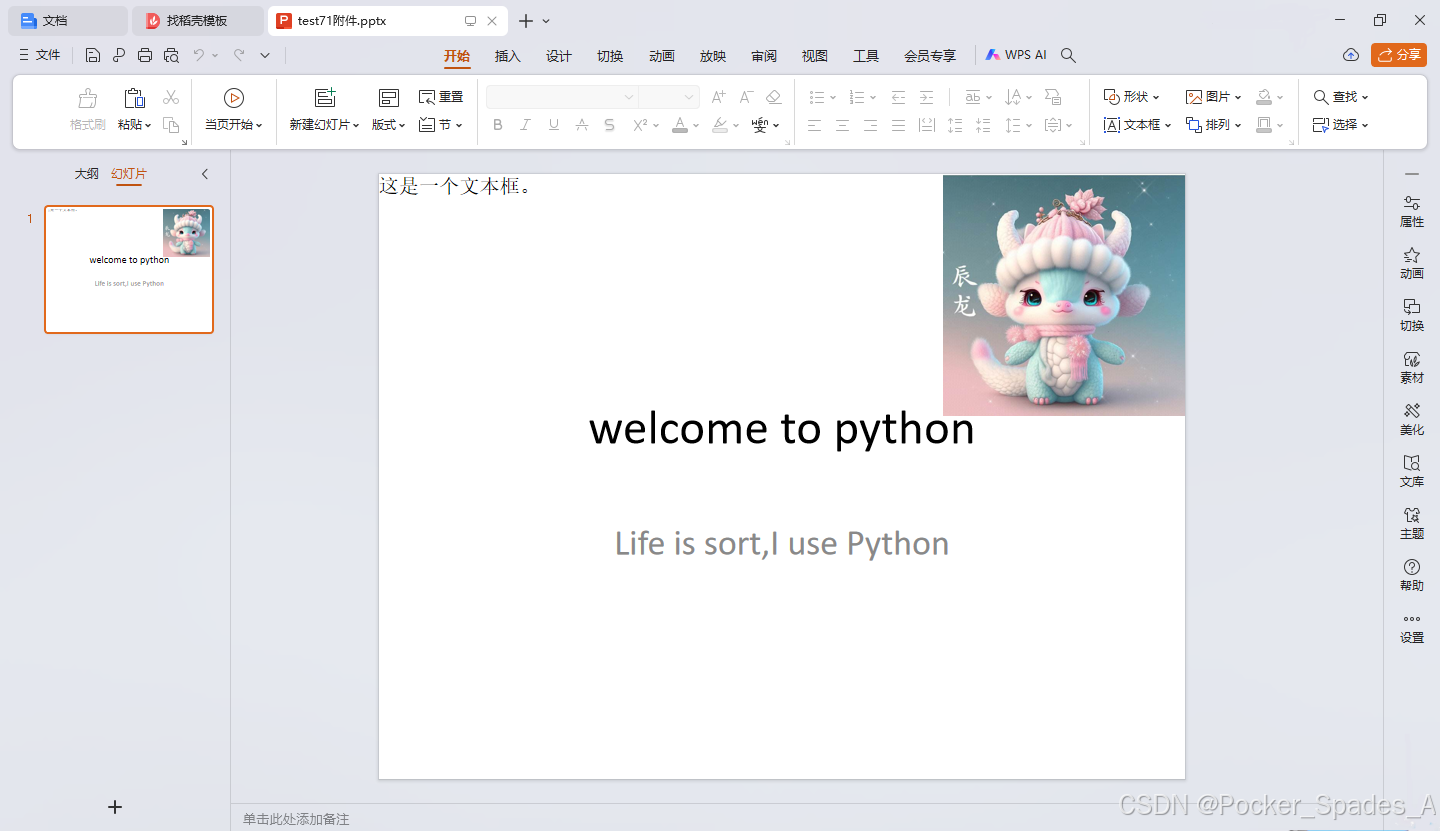Click the Format Painter (格式刷) icon
The image size is (1440, 831).
(88, 98)
